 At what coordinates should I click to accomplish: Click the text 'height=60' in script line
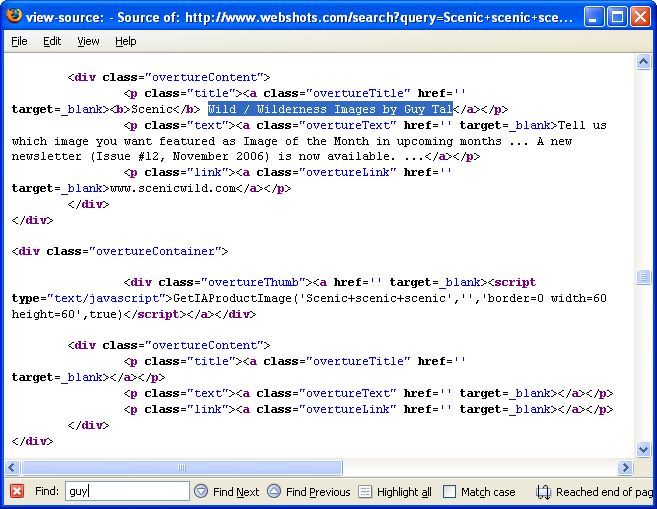coord(43,314)
